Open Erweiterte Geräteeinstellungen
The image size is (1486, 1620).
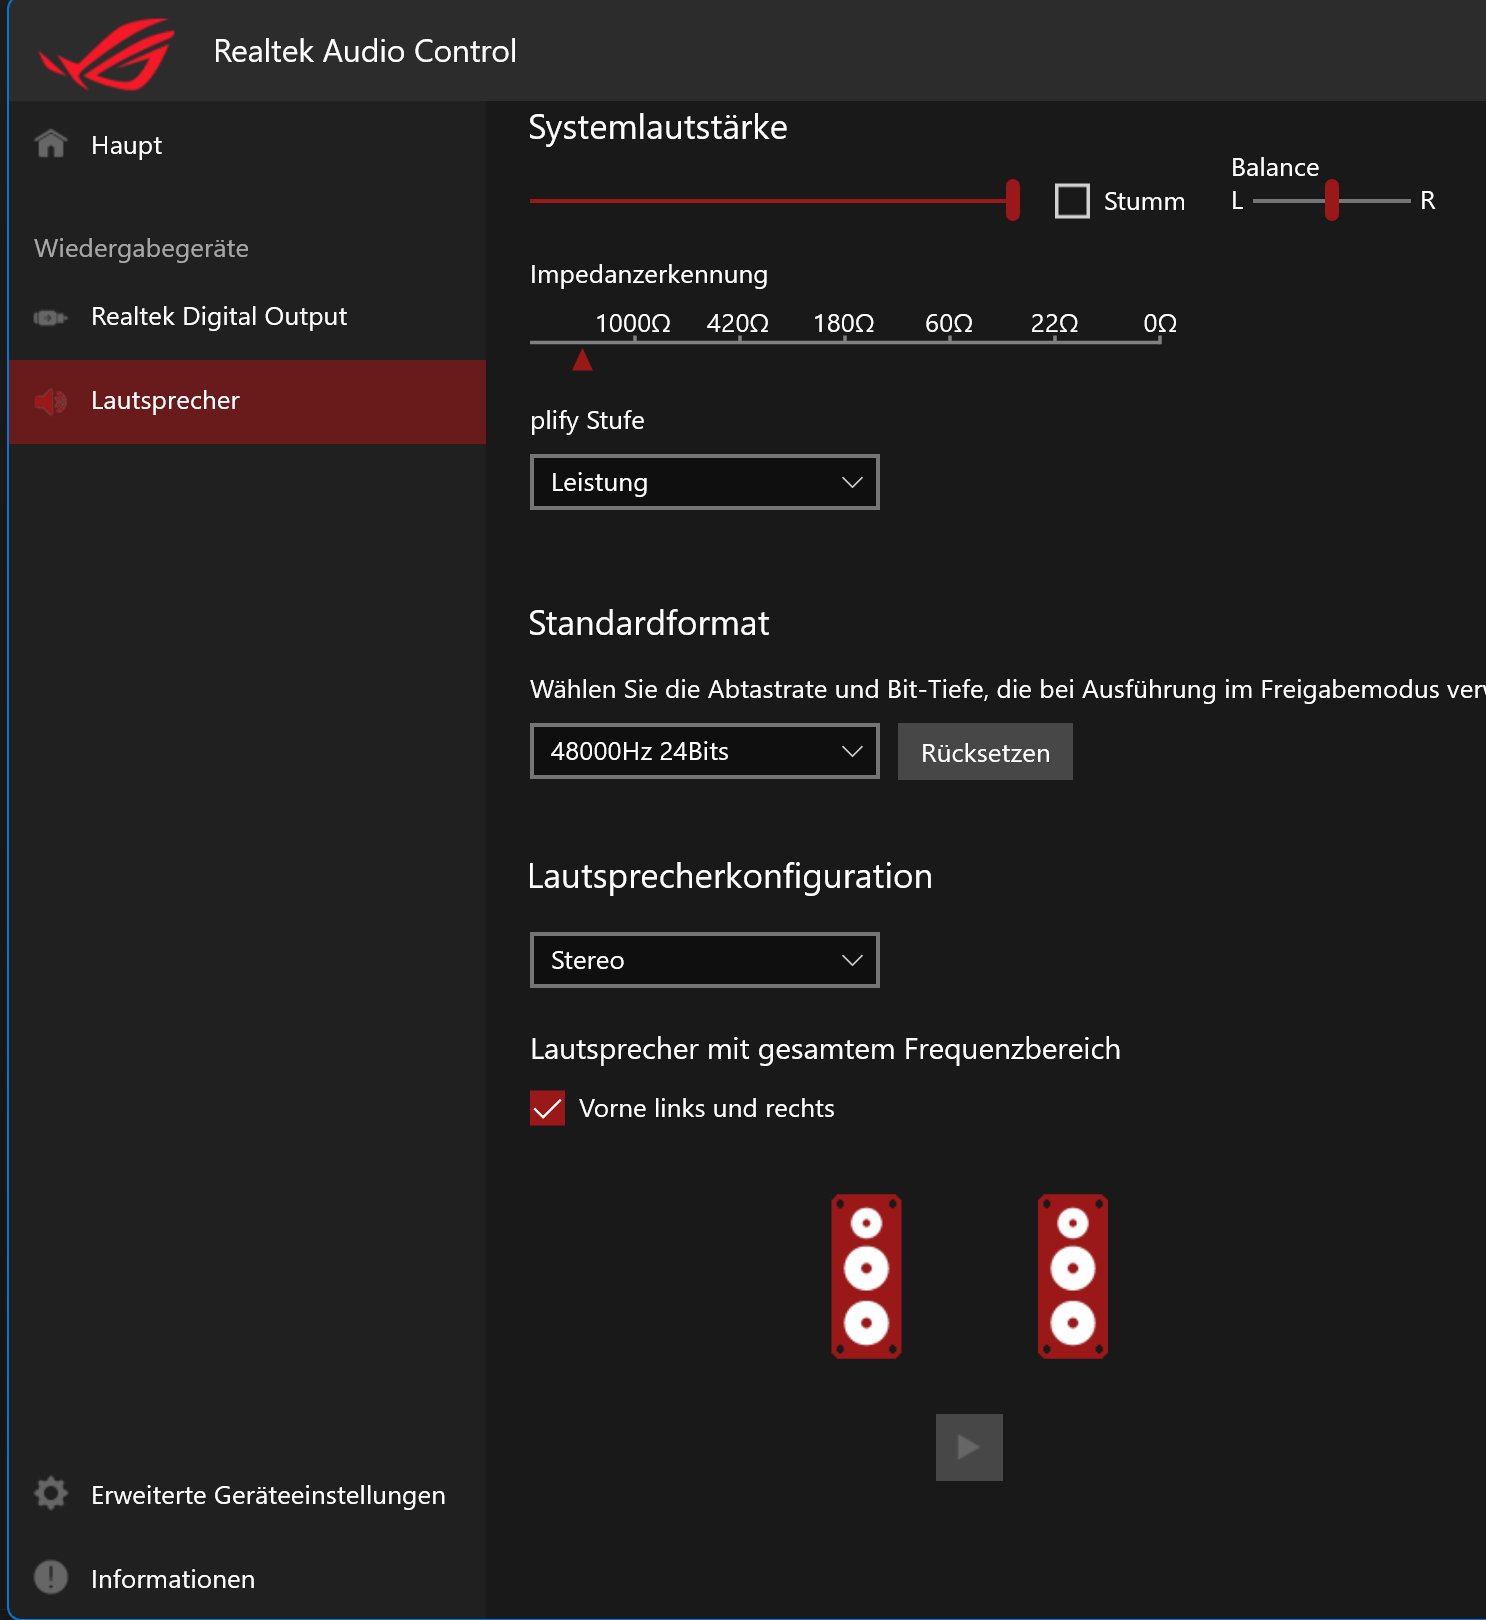247,1495
